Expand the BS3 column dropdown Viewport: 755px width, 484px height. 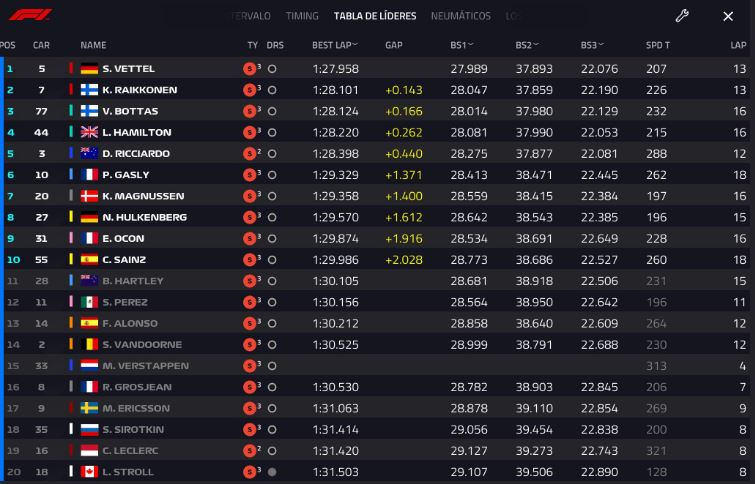[600, 44]
